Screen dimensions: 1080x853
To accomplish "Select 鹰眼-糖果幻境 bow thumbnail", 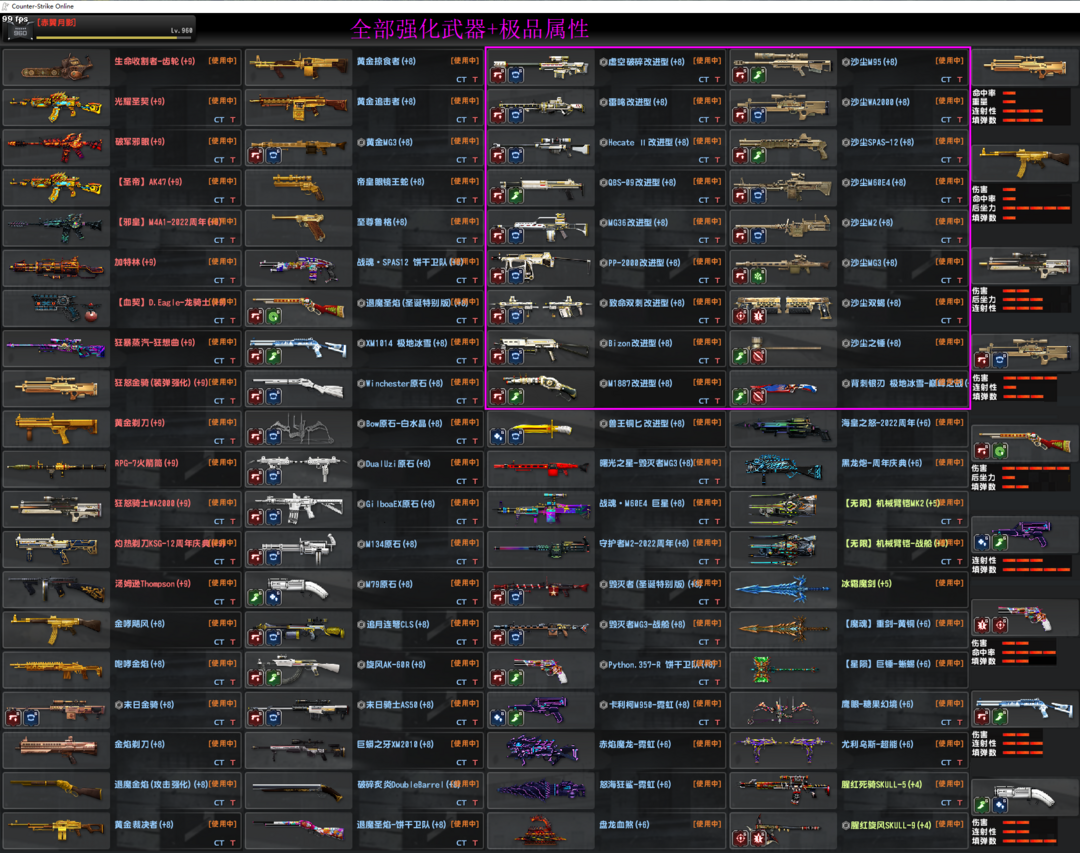I will [783, 710].
